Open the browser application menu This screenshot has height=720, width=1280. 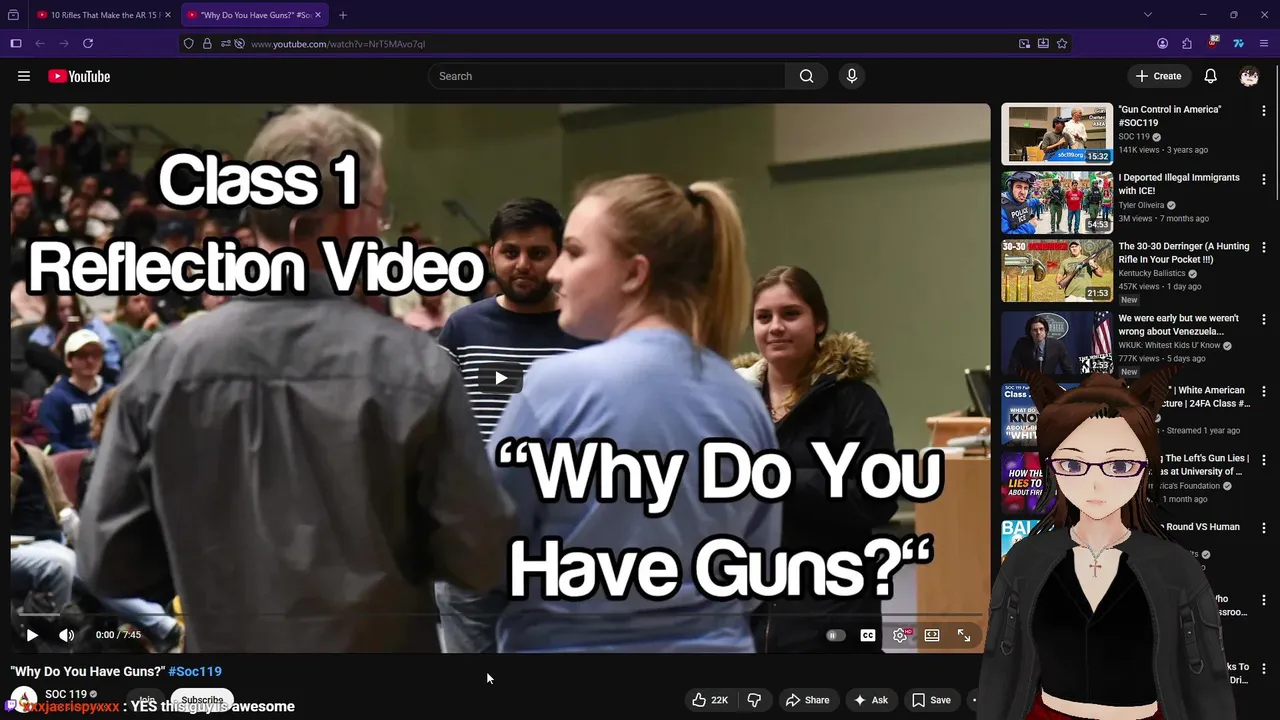click(x=1264, y=44)
